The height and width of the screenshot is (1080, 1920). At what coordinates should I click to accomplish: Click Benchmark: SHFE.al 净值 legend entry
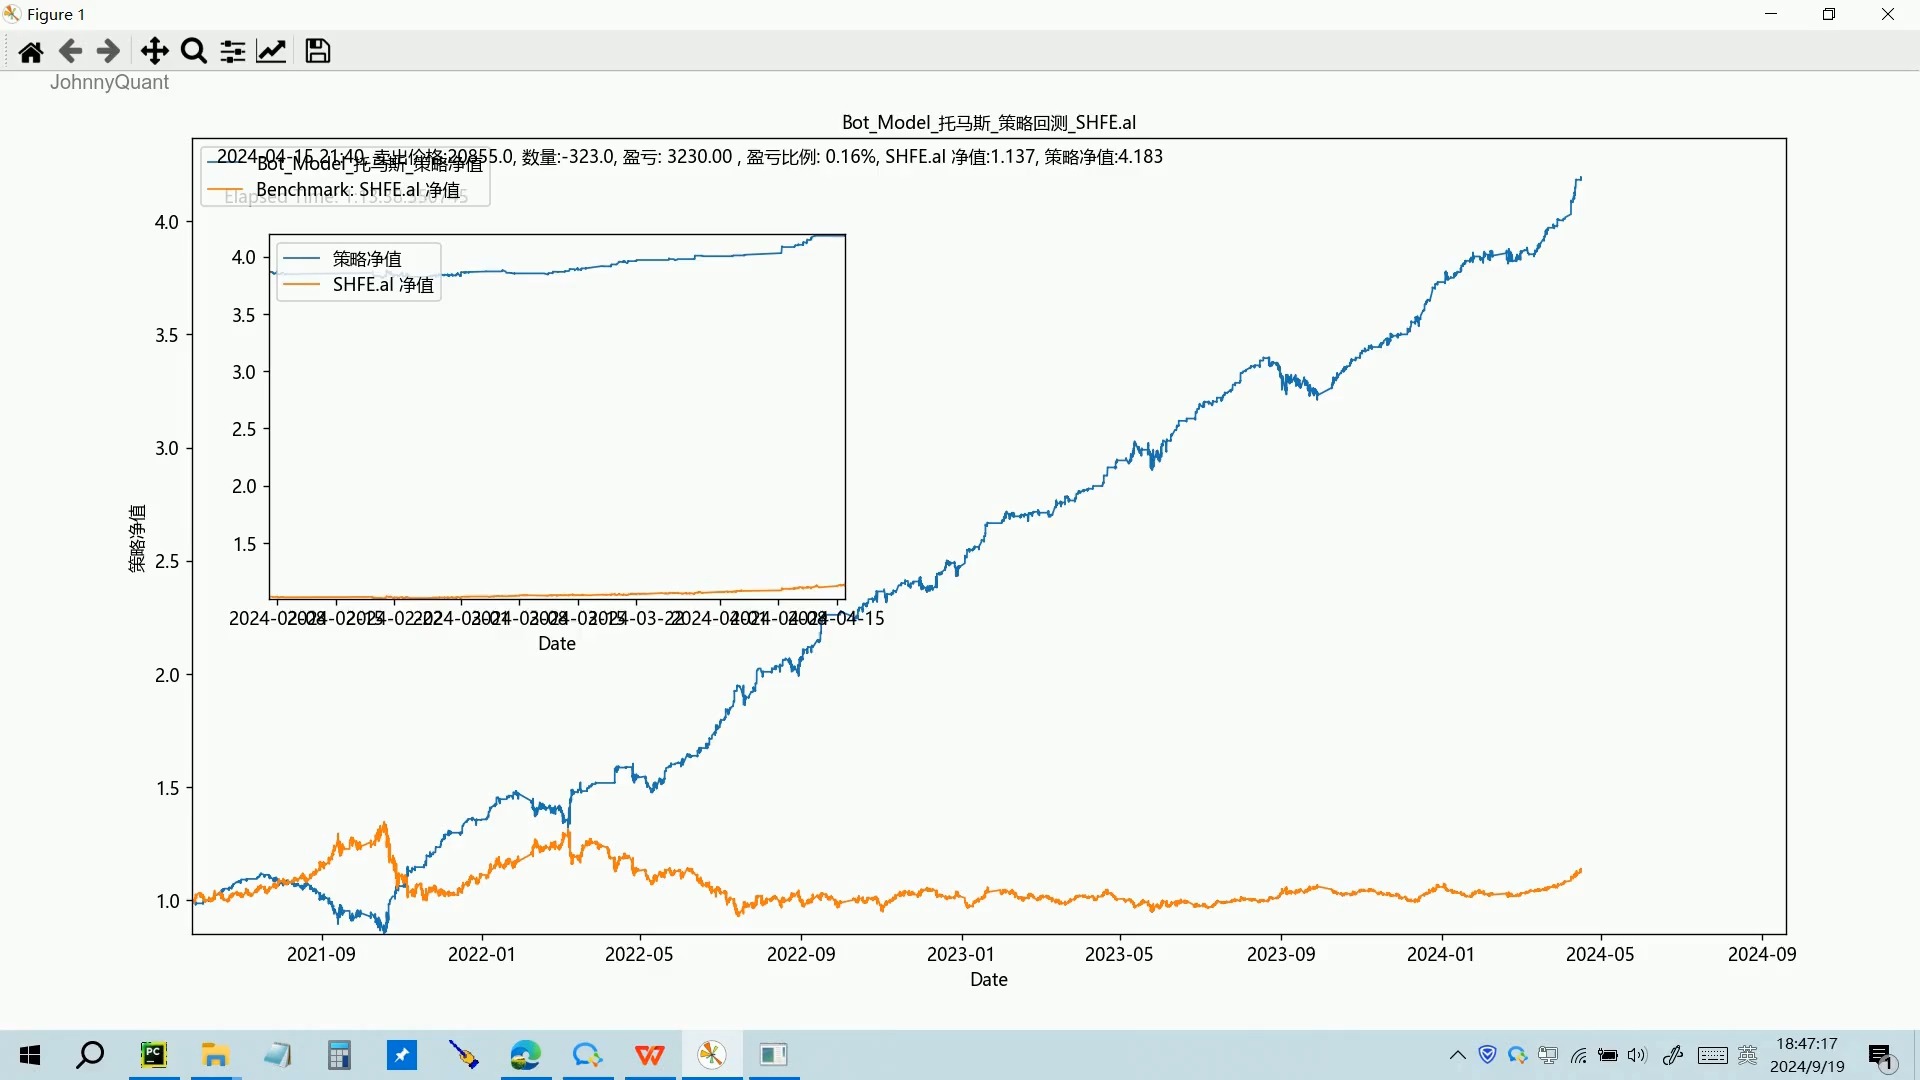pos(357,190)
